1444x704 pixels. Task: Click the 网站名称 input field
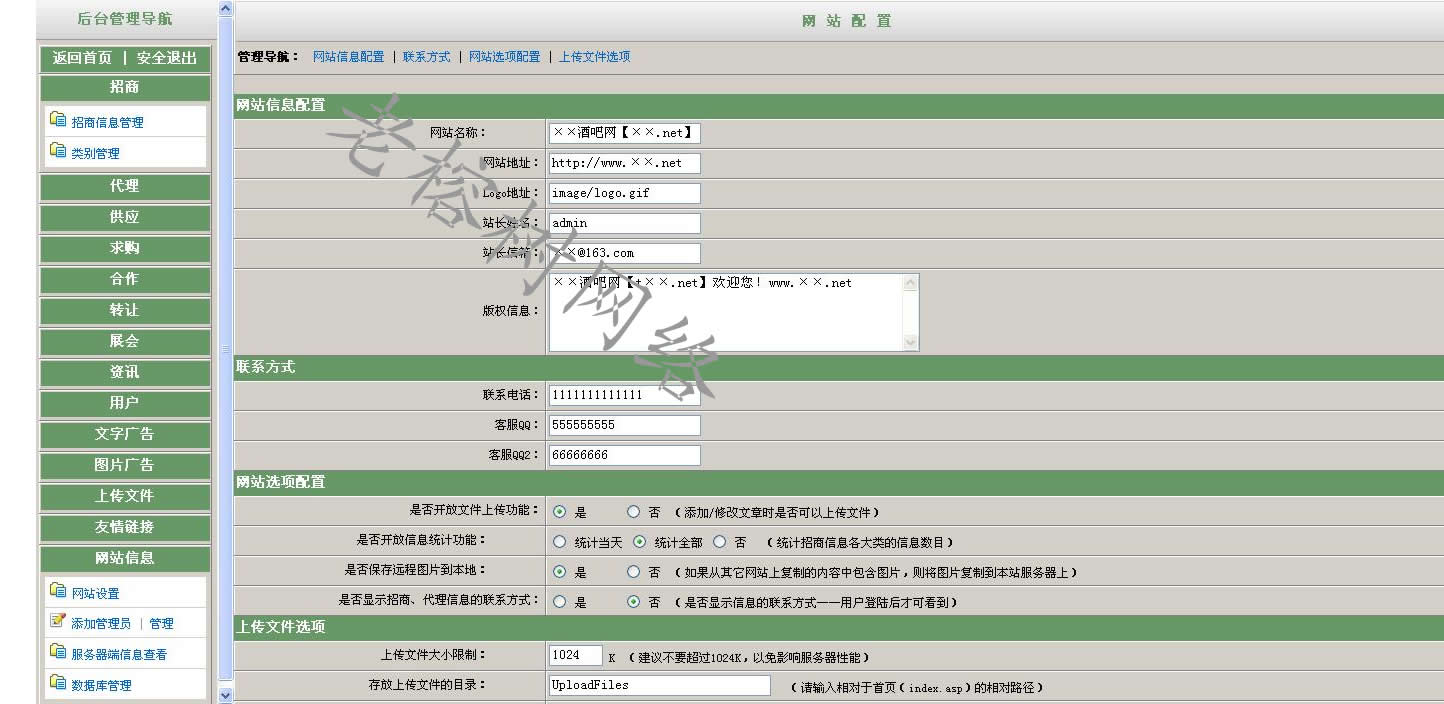(x=624, y=132)
